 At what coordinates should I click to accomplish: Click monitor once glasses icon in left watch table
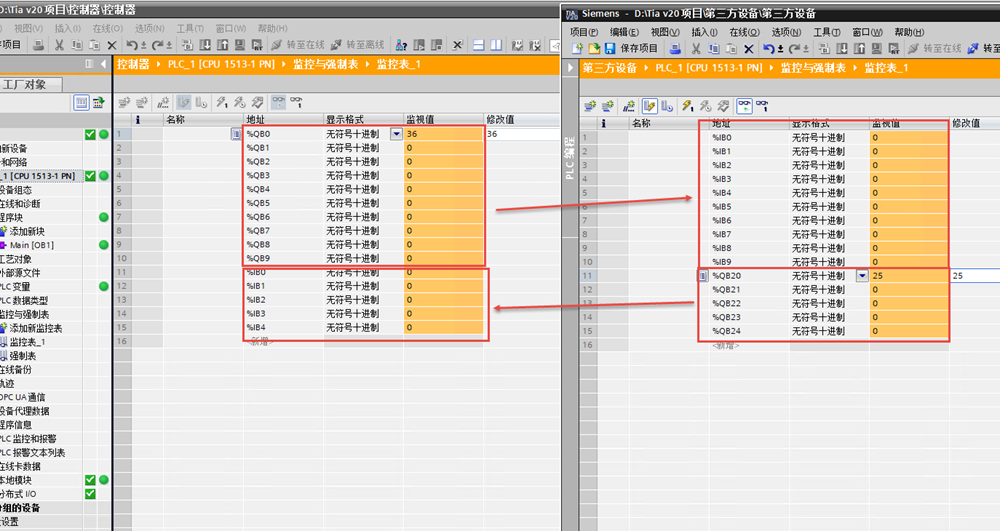pyautogui.click(x=297, y=102)
